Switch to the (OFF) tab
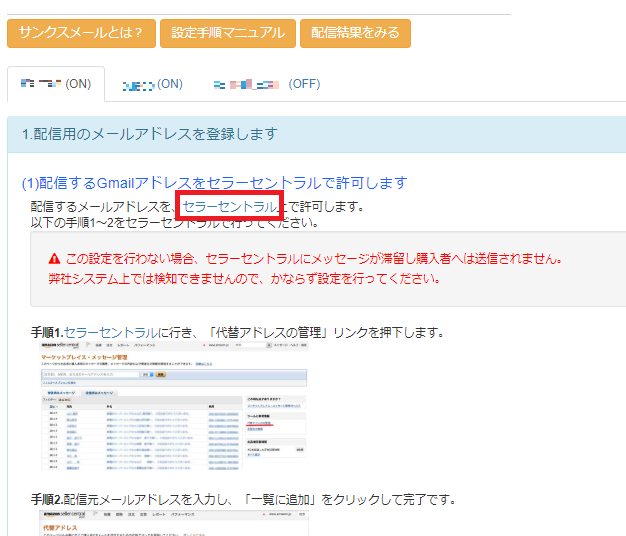The height and width of the screenshot is (536, 626). point(267,84)
